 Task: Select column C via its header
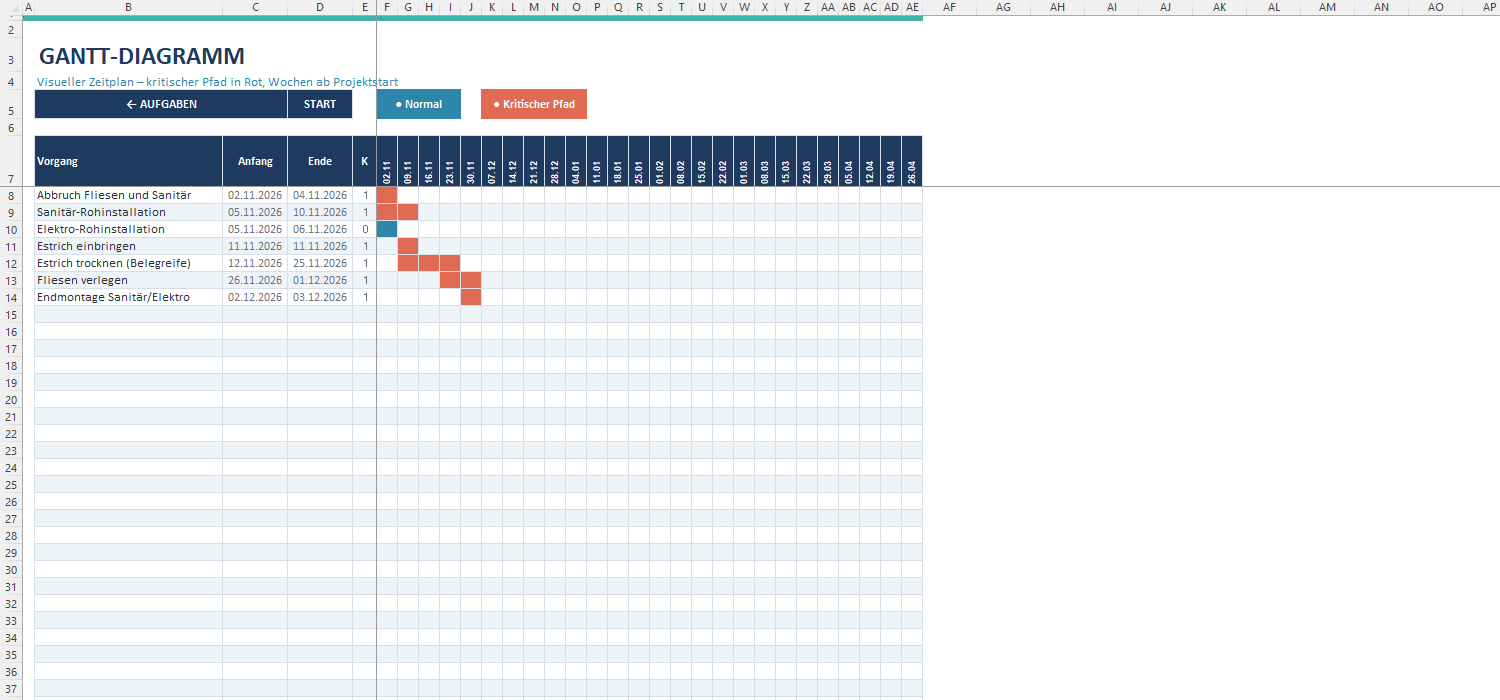255,7
